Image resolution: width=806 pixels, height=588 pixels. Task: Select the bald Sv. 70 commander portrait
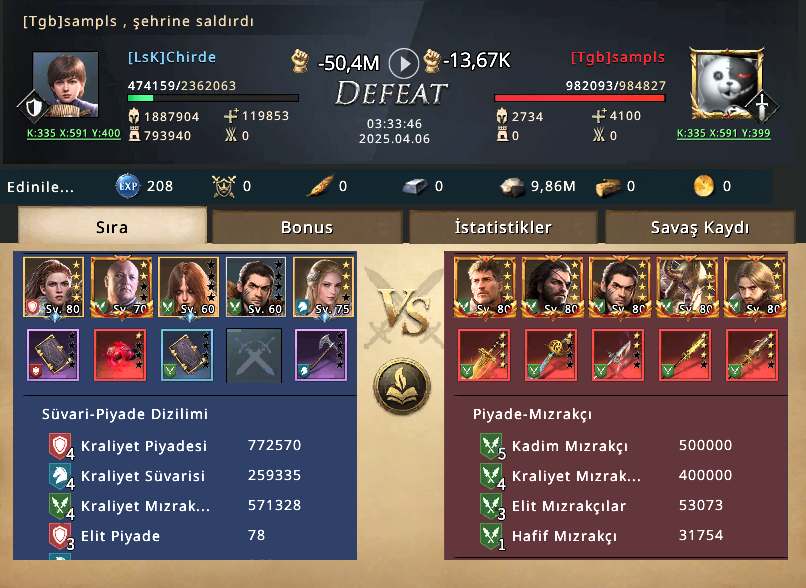pyautogui.click(x=121, y=287)
